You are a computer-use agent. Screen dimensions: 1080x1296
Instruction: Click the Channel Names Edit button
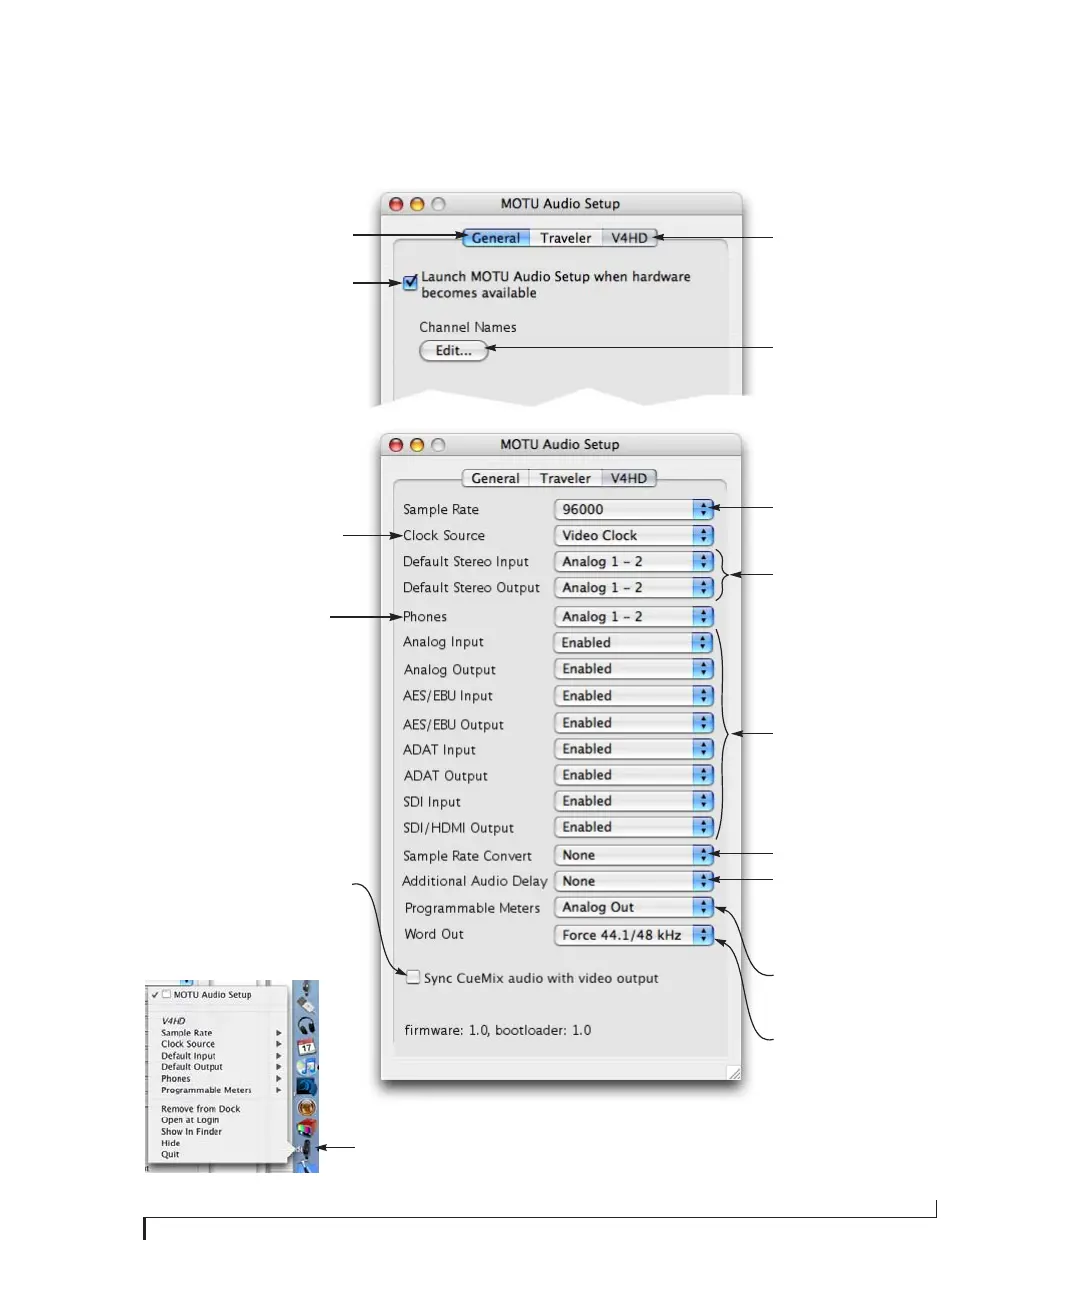[x=453, y=351]
